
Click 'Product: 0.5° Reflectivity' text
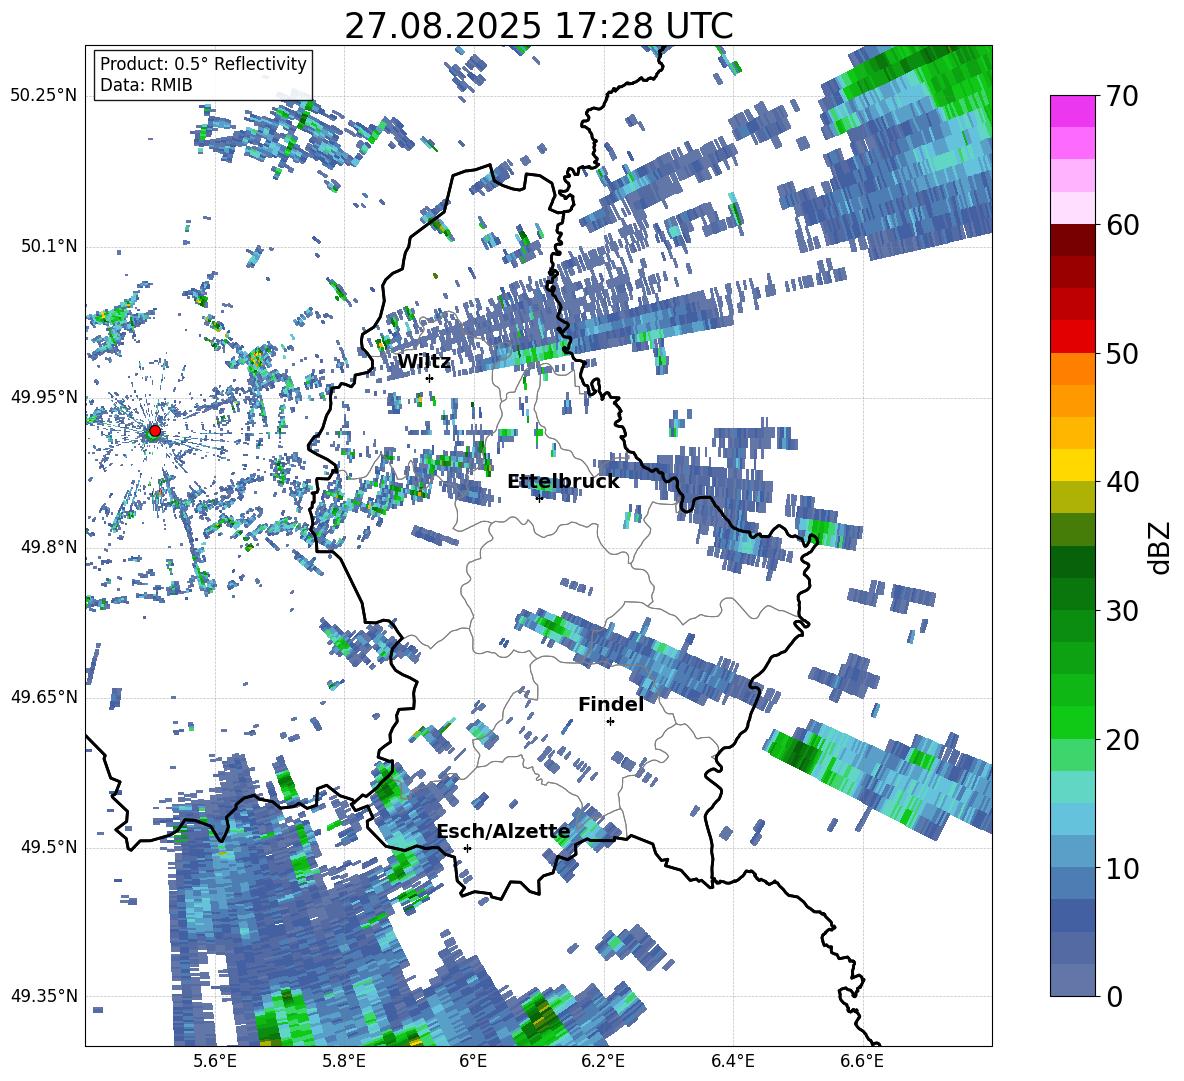tap(203, 64)
